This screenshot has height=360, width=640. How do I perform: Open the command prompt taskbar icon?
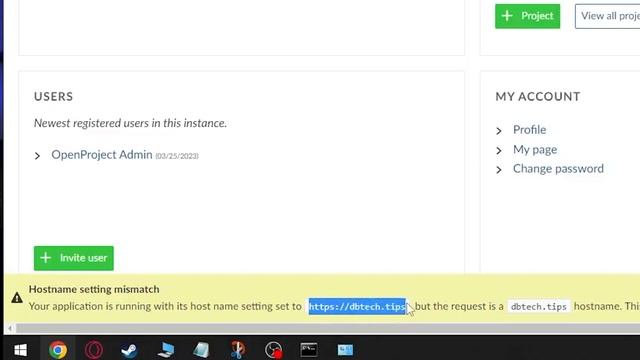click(309, 350)
